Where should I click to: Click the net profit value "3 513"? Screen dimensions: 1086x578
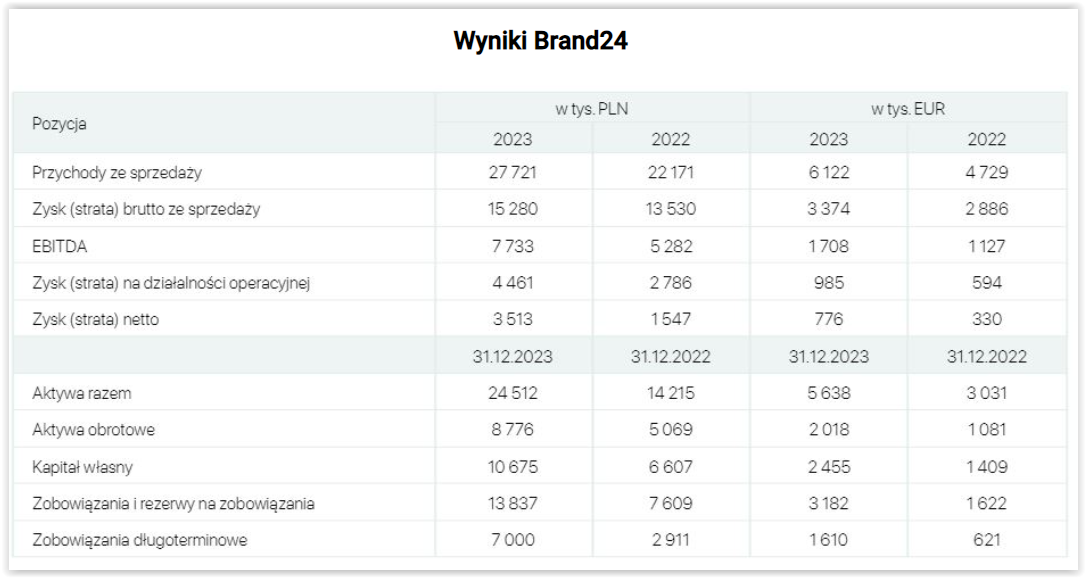(x=513, y=319)
